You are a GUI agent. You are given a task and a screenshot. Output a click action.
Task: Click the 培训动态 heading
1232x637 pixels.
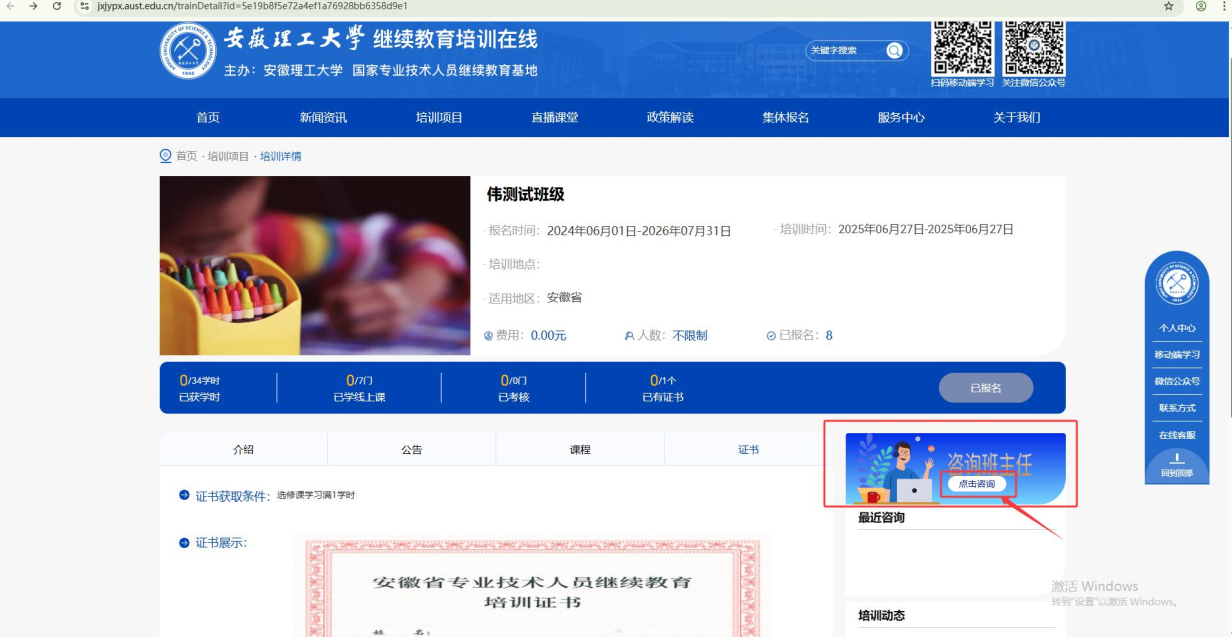[881, 615]
